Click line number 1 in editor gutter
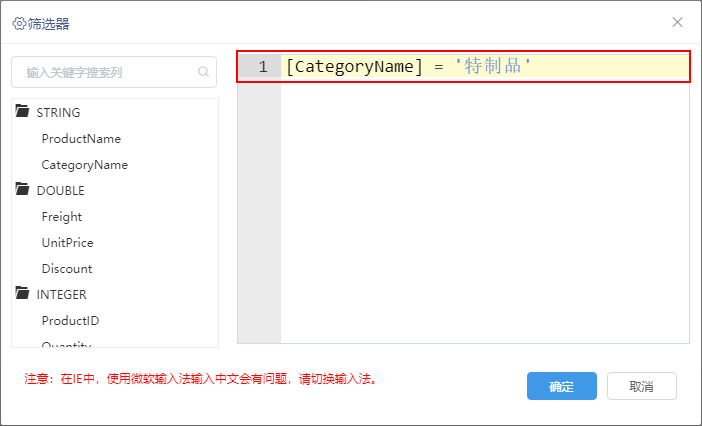Screen dimensions: 702x426 263,67
